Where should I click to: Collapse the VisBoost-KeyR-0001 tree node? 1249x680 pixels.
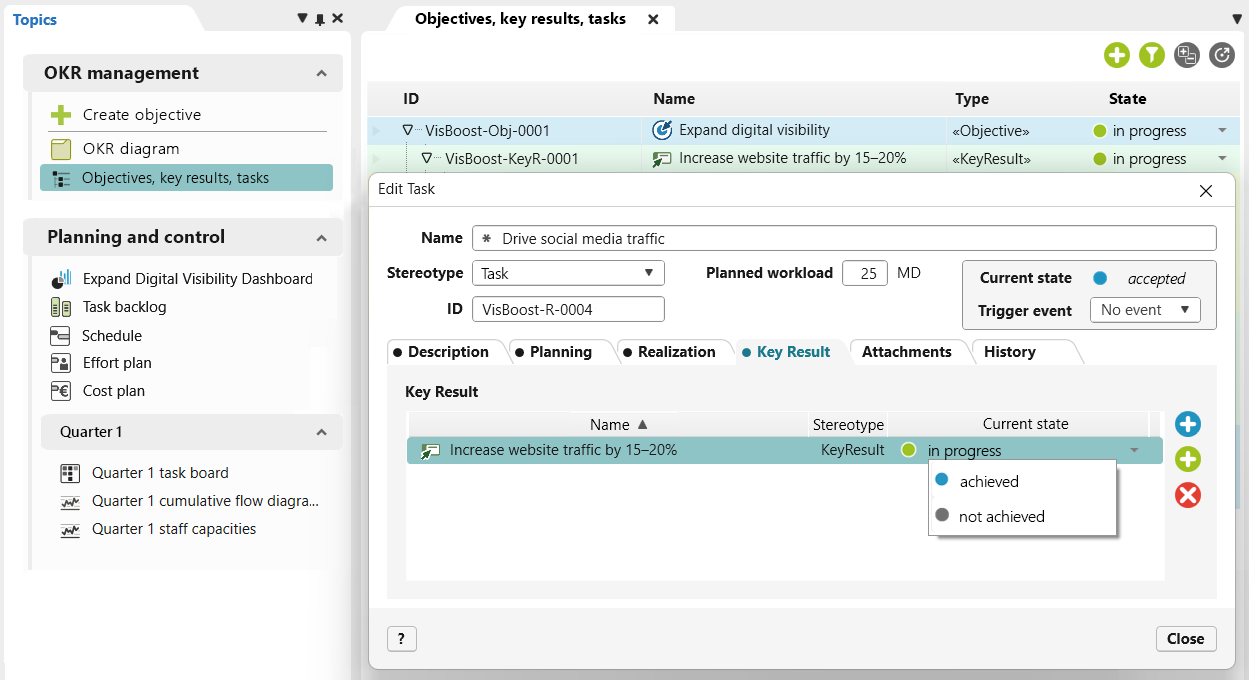tap(427, 158)
